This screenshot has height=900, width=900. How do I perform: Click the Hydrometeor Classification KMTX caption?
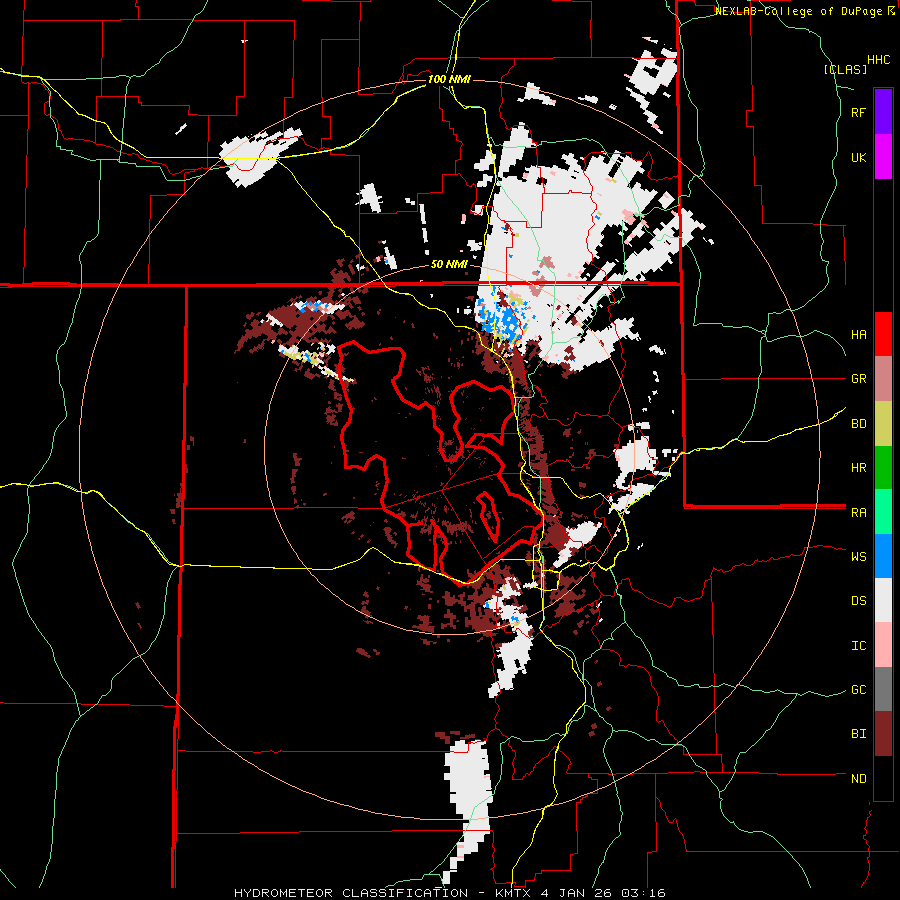(449, 893)
